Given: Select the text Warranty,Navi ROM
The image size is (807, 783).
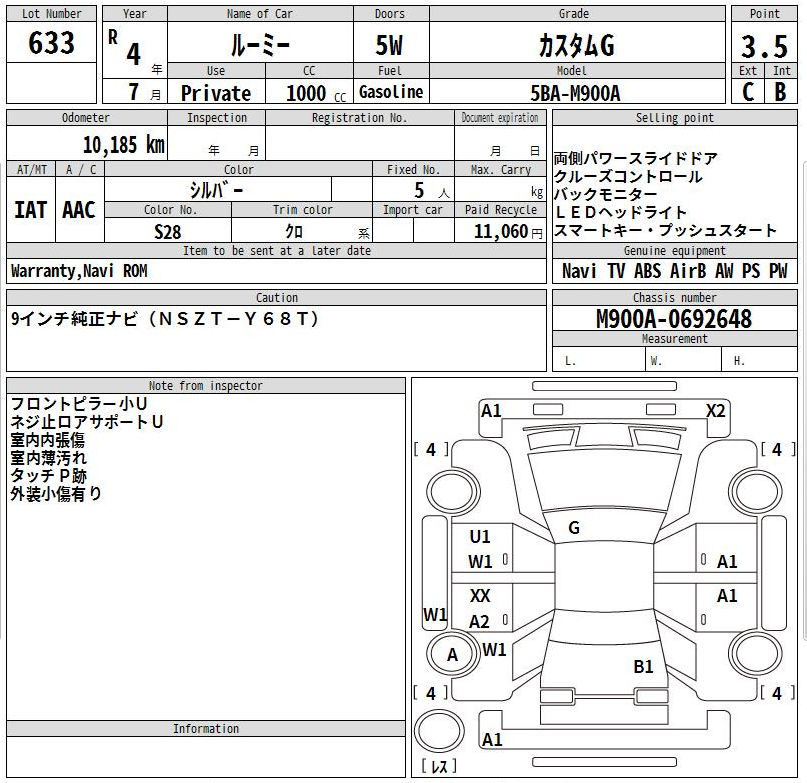Looking at the screenshot, I should pos(79,271).
